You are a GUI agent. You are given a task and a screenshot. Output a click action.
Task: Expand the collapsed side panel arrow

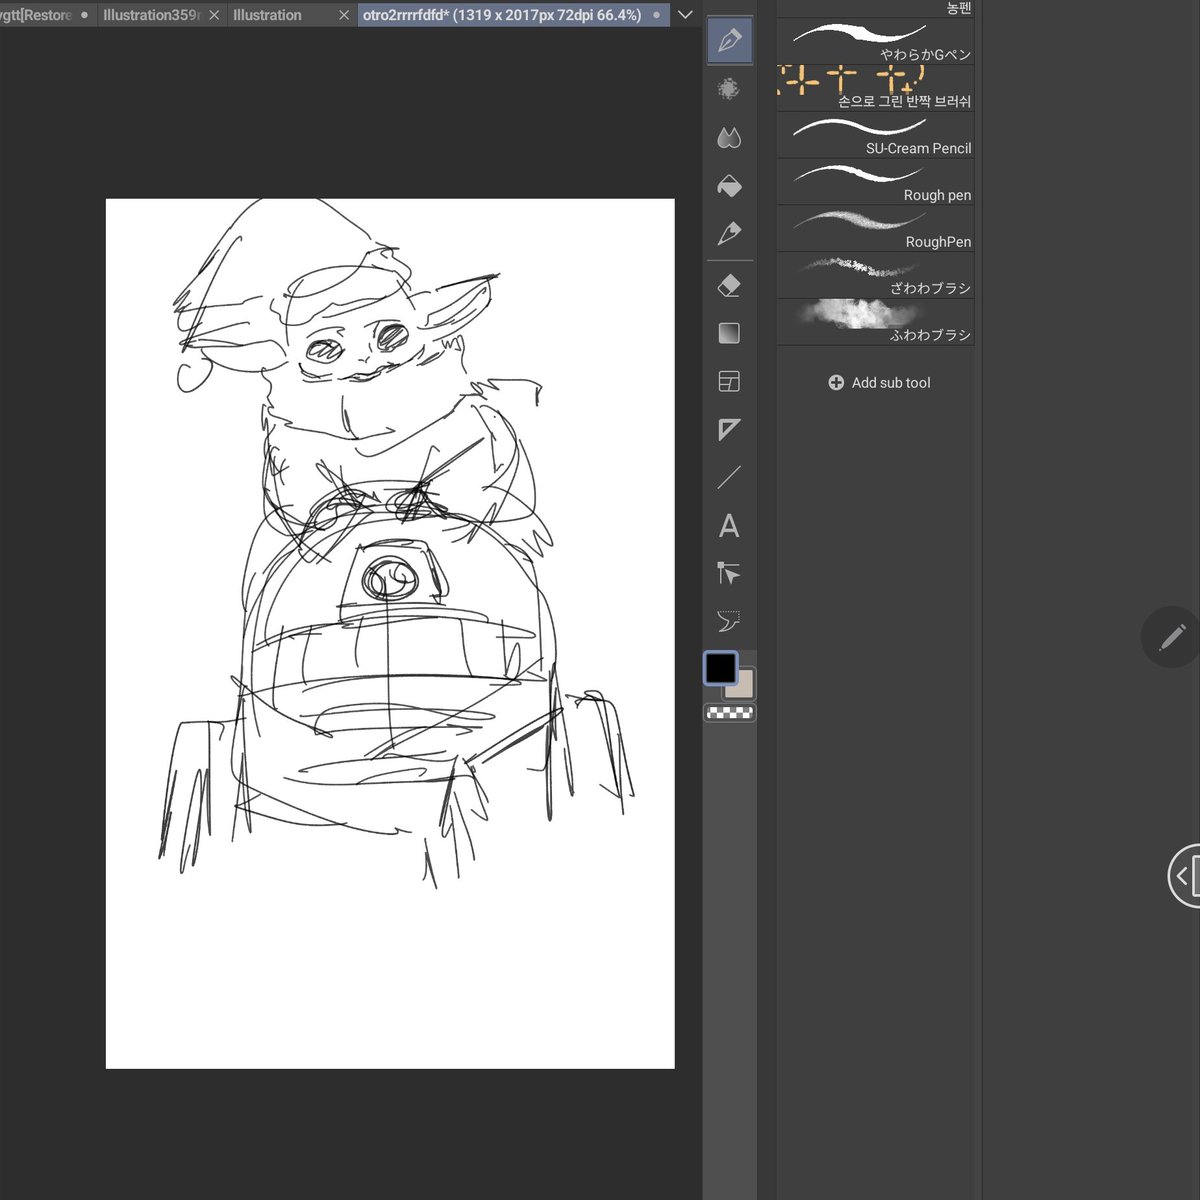[1184, 876]
